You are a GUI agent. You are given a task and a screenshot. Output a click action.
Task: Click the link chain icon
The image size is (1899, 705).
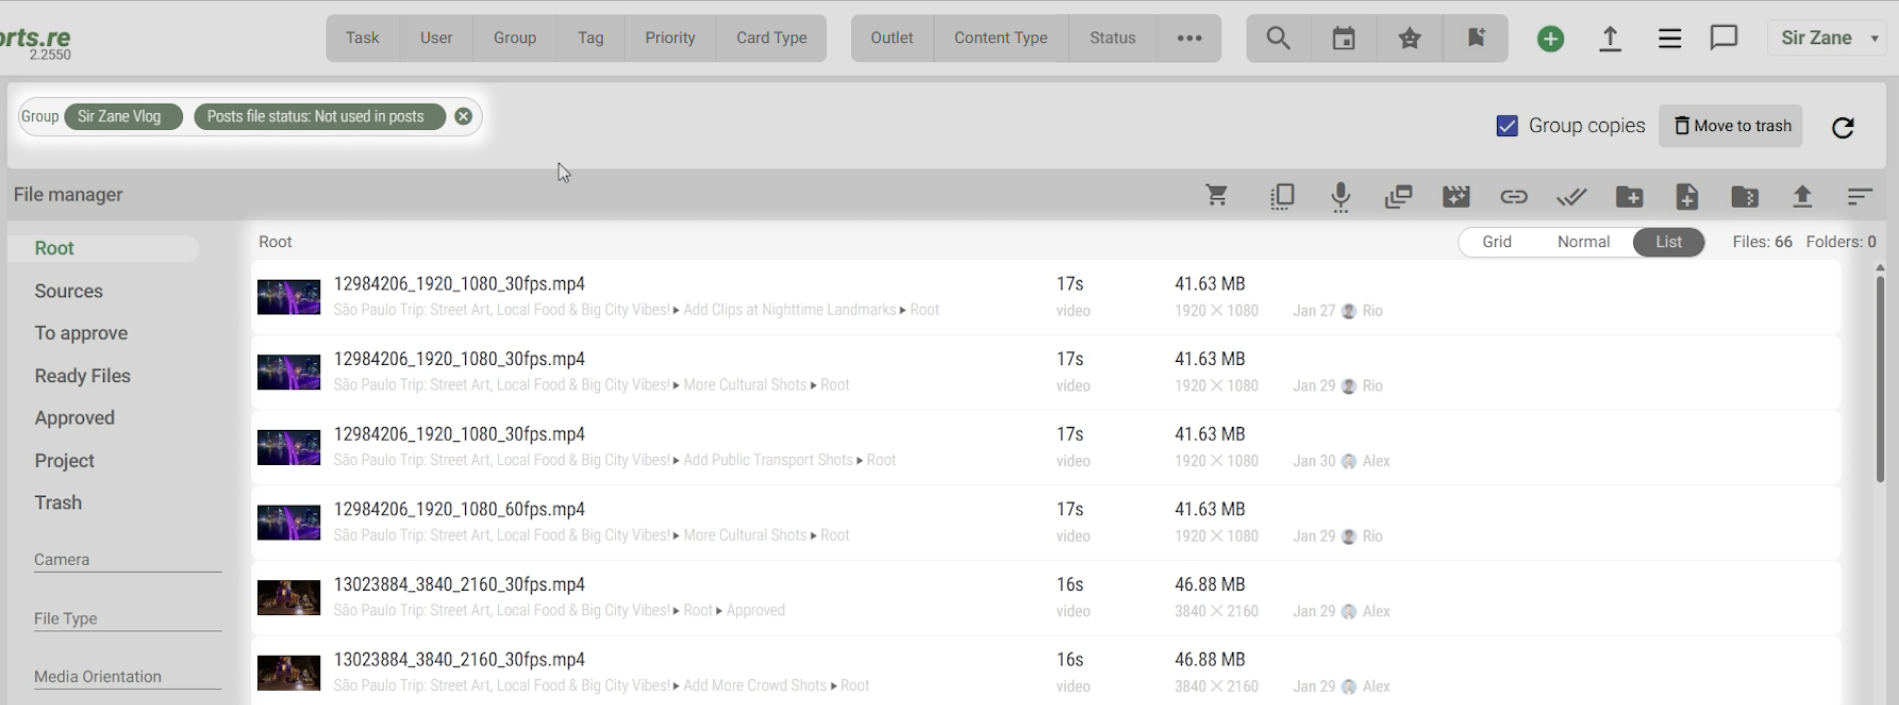pyautogui.click(x=1513, y=197)
